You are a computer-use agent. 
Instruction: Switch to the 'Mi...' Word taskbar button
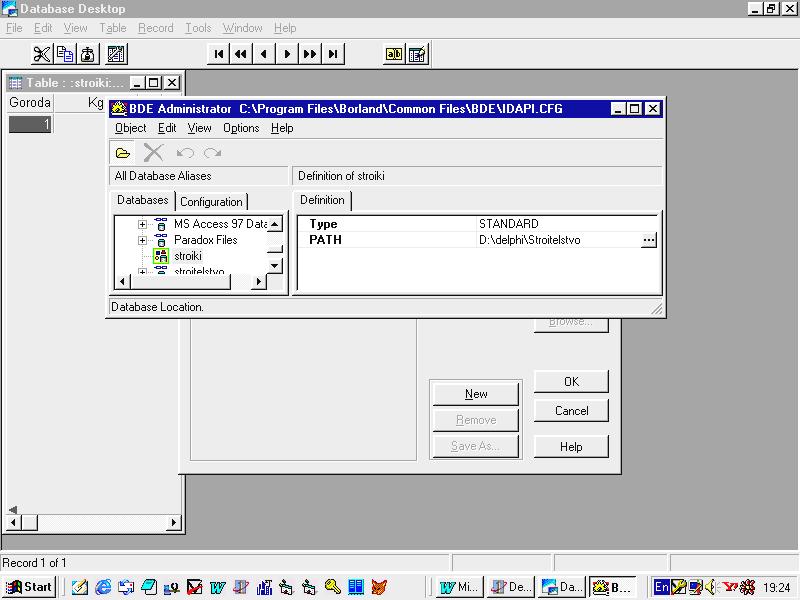pos(460,587)
